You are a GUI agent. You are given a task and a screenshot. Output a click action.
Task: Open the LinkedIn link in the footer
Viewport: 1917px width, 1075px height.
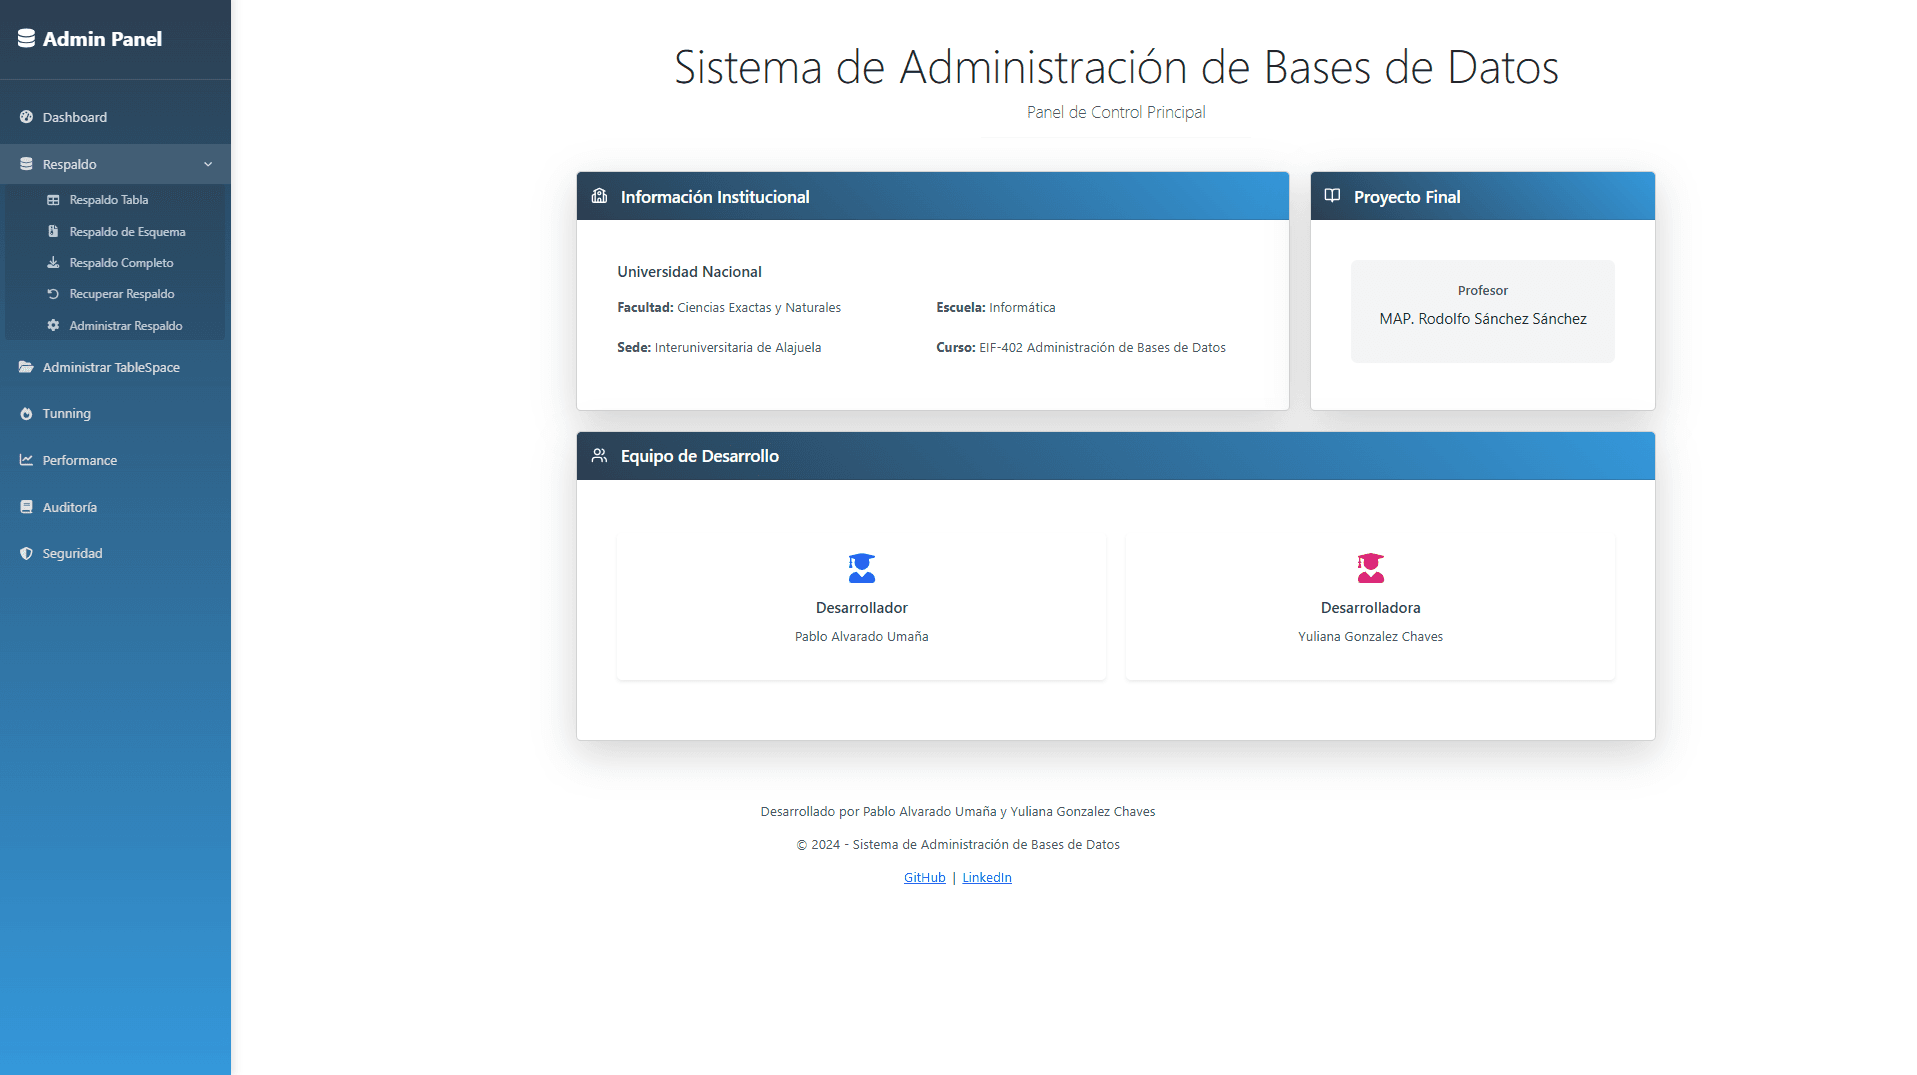tap(986, 877)
